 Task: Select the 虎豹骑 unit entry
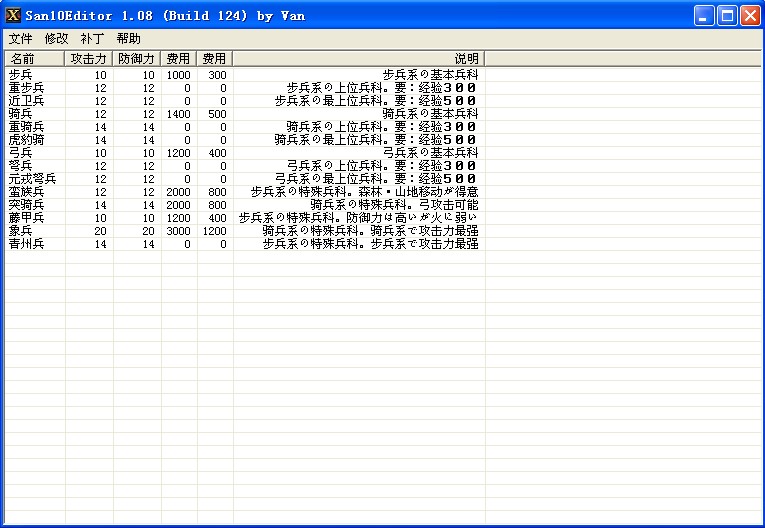26,140
